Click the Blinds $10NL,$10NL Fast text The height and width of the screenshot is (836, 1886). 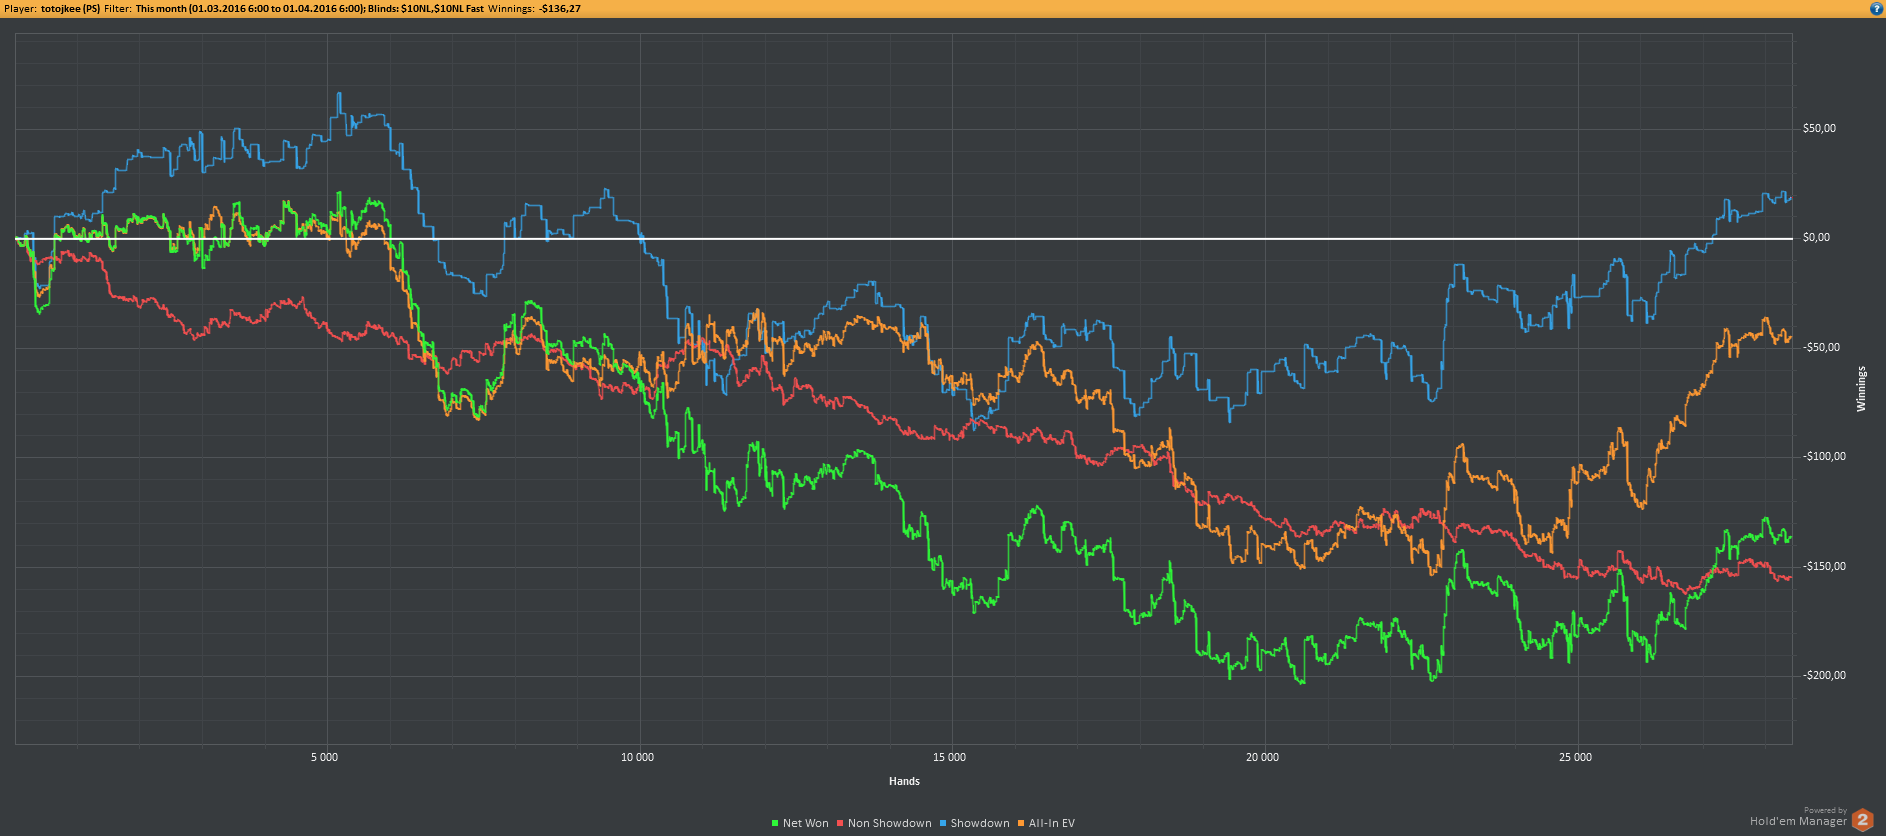426,8
